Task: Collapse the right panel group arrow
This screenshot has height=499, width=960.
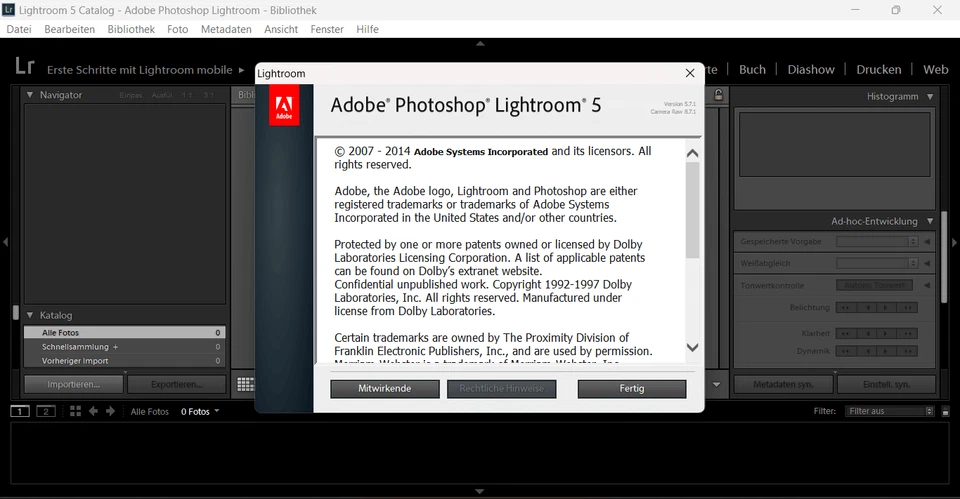Action: 954,242
